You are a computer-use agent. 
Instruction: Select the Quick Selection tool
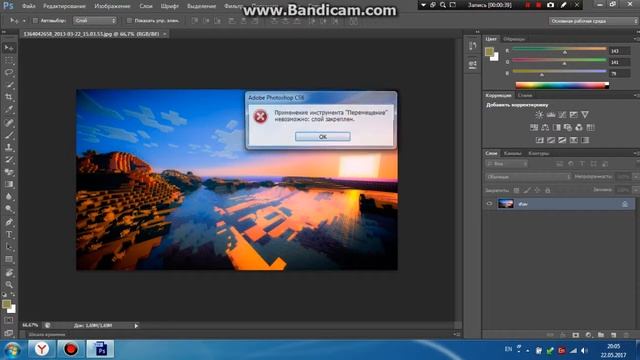click(9, 85)
